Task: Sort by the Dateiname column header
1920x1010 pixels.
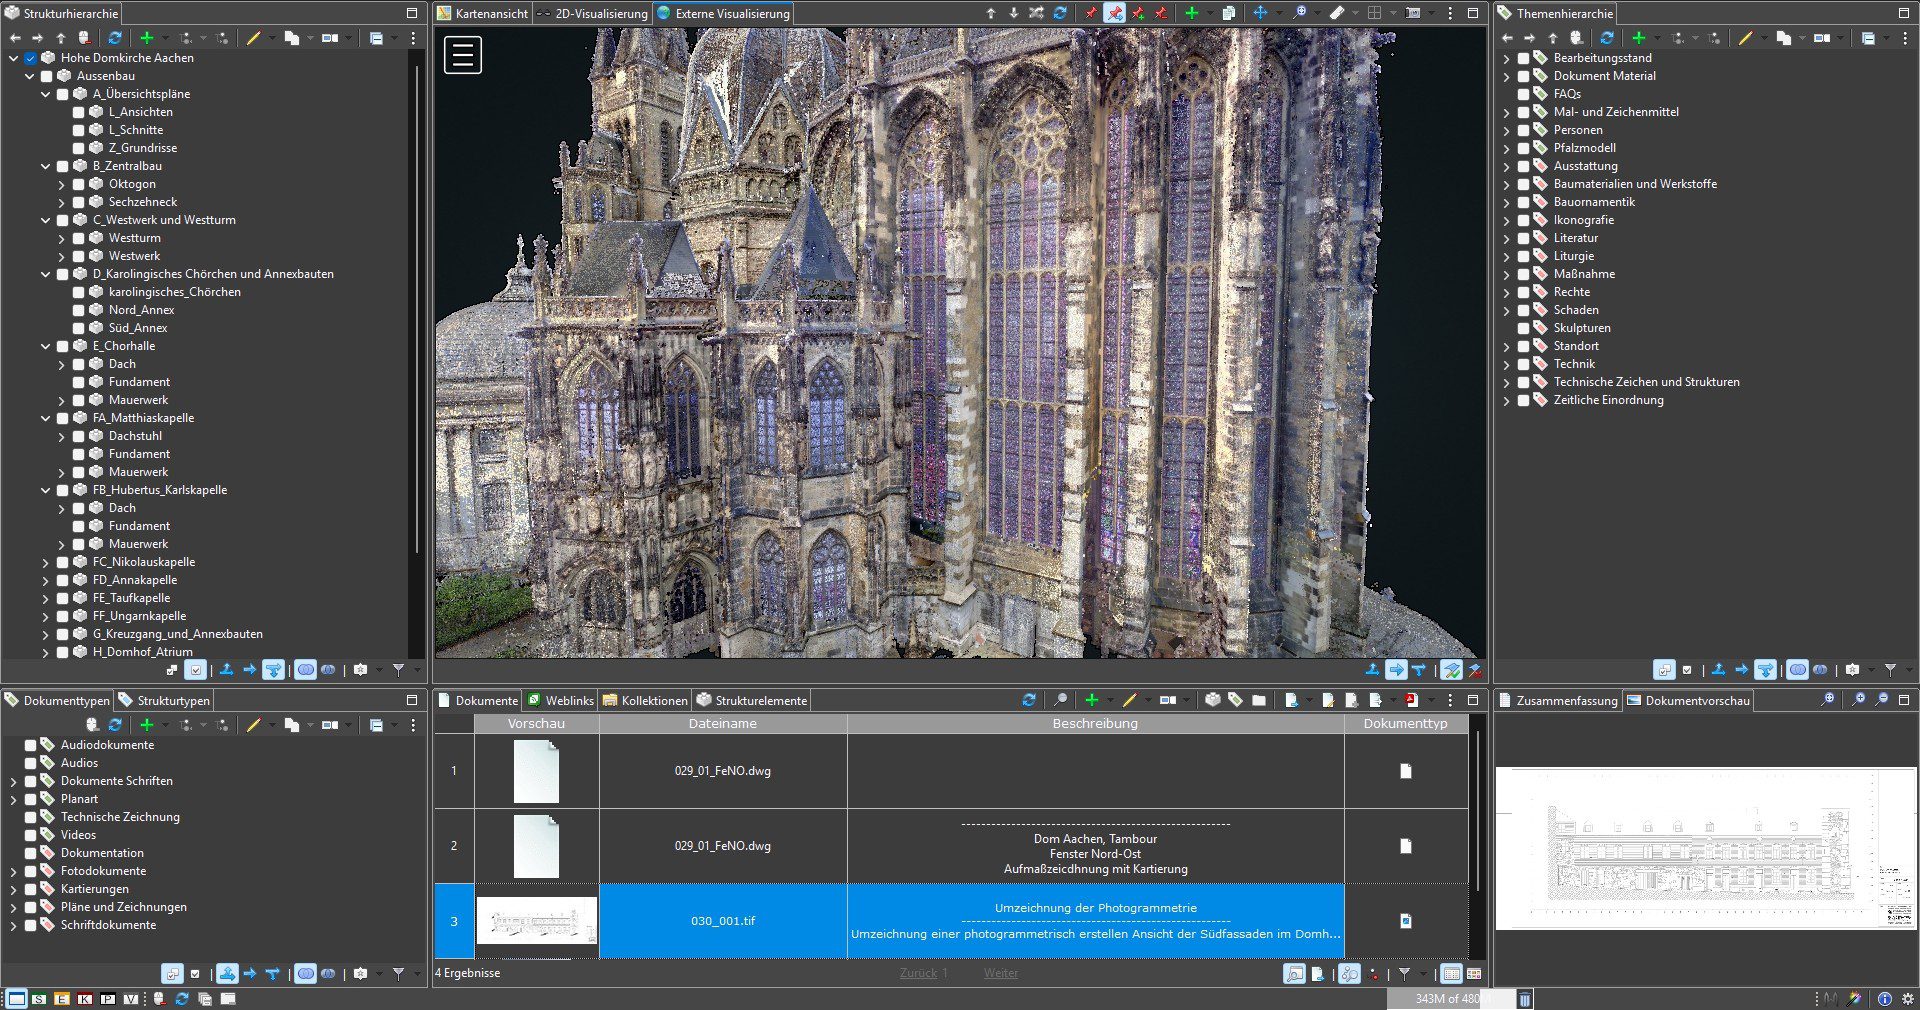Action: tap(722, 723)
